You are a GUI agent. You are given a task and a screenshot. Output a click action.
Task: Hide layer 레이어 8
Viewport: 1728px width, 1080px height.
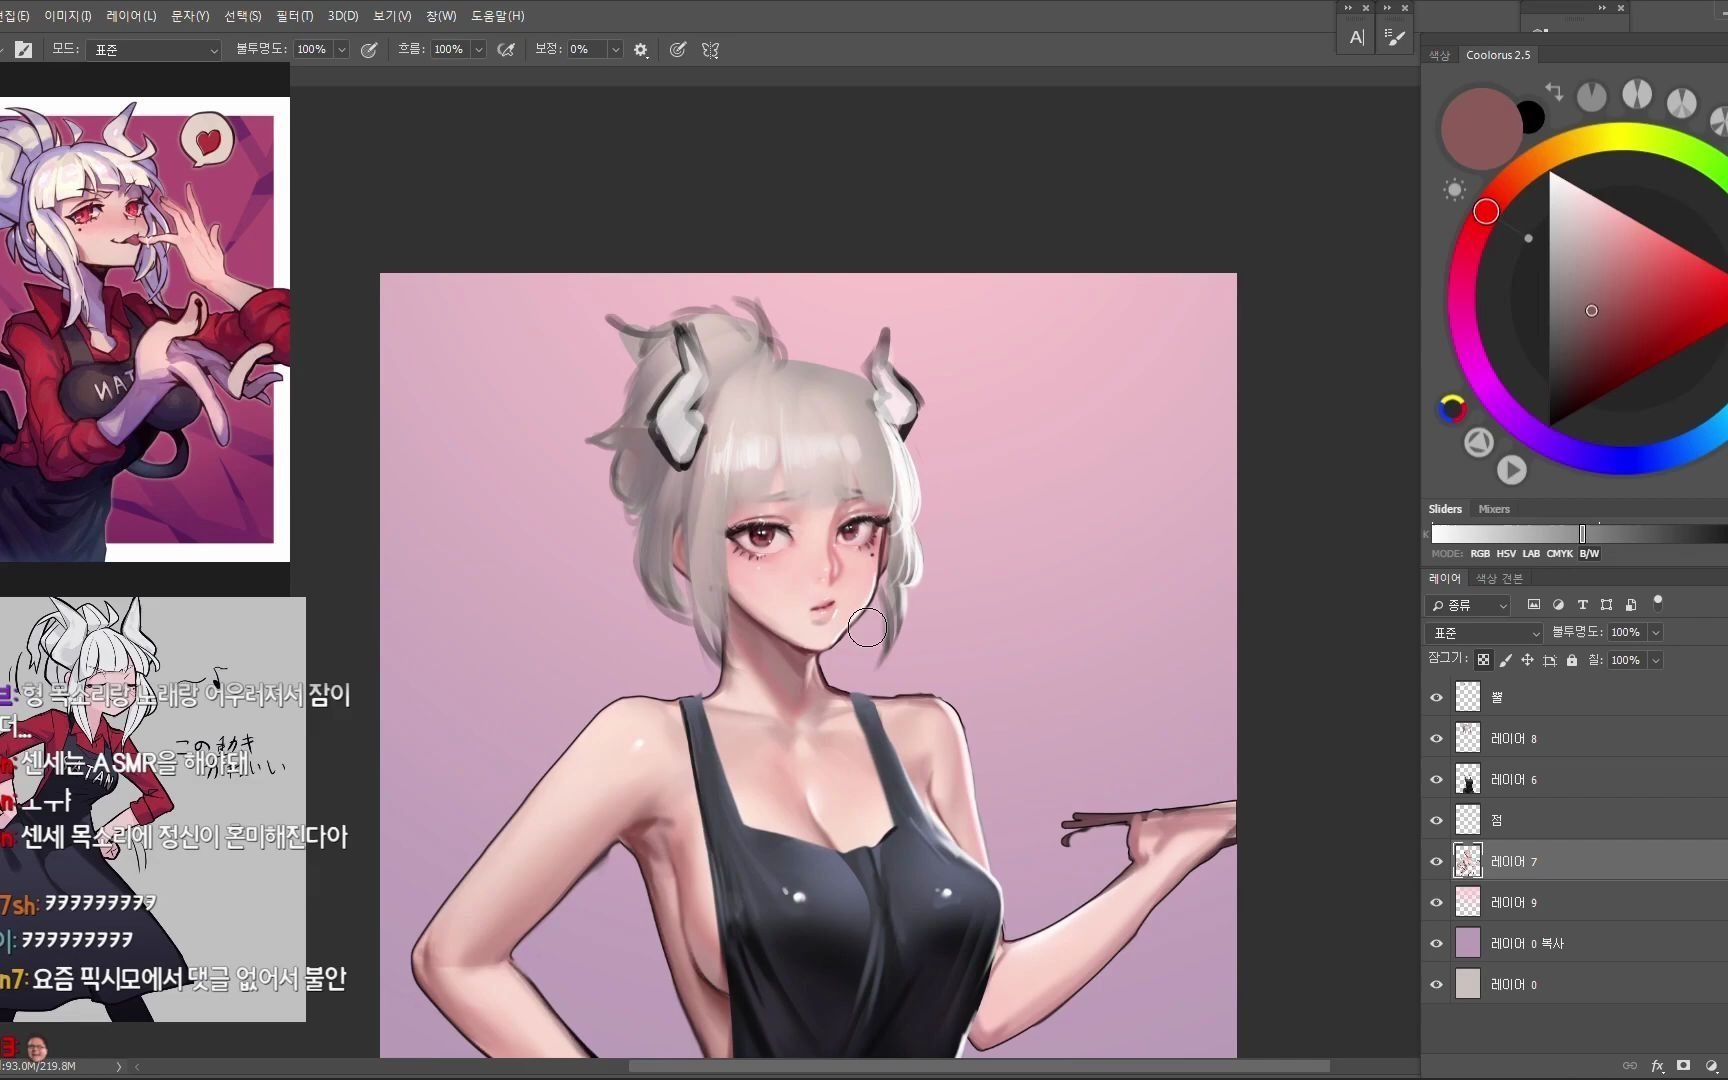[x=1437, y=738]
